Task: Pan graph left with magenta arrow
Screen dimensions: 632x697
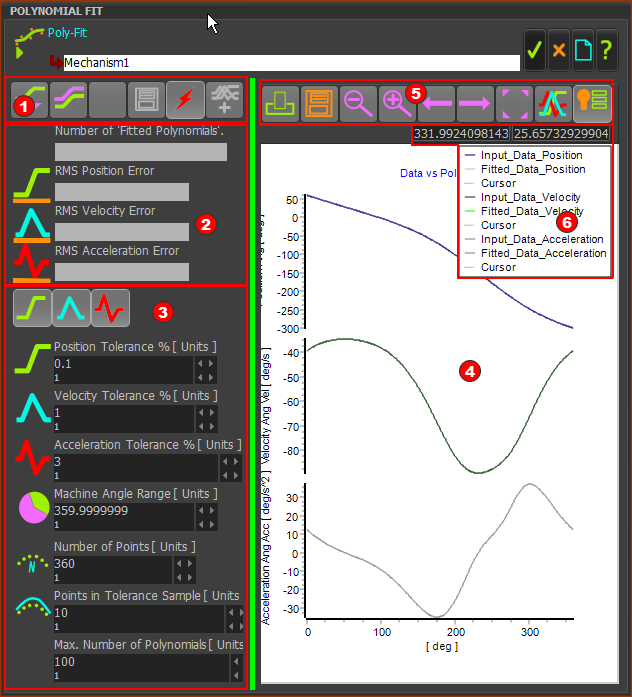Action: pyautogui.click(x=436, y=104)
